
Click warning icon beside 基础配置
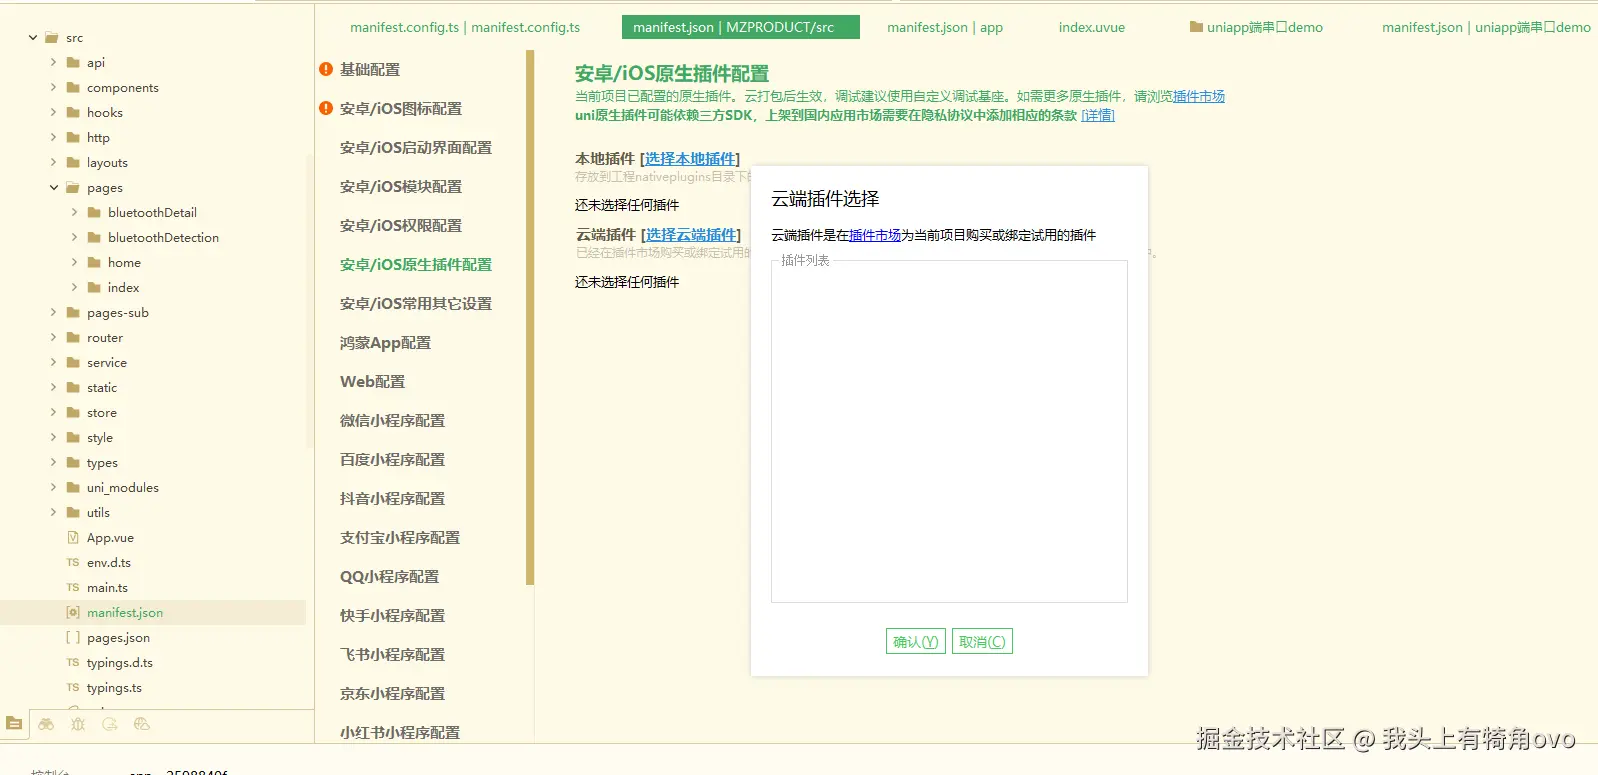point(326,69)
